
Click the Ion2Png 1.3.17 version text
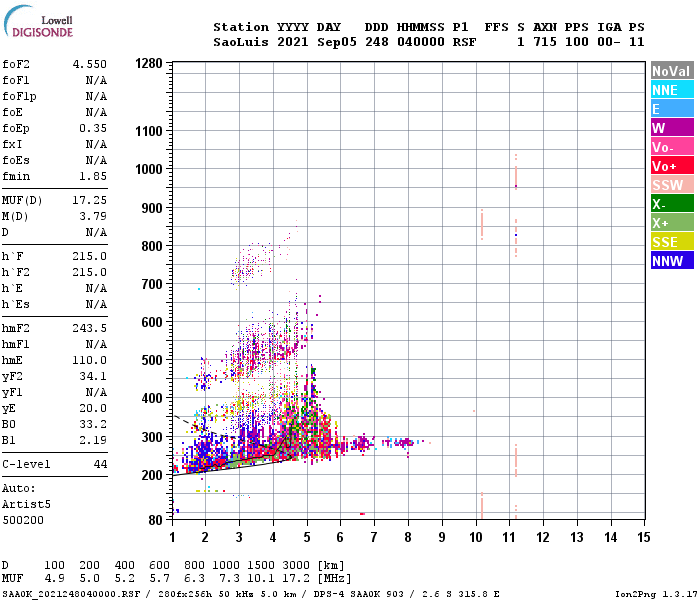pyautogui.click(x=656, y=594)
